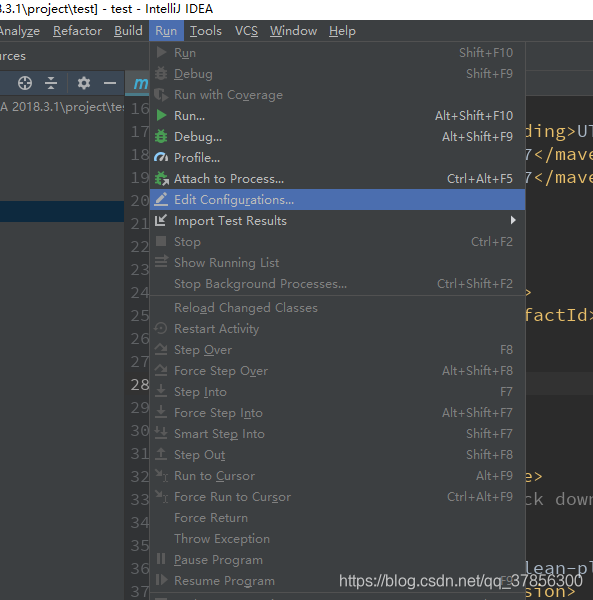The image size is (593, 600).
Task: Open project panel settings gear
Action: click(84, 83)
